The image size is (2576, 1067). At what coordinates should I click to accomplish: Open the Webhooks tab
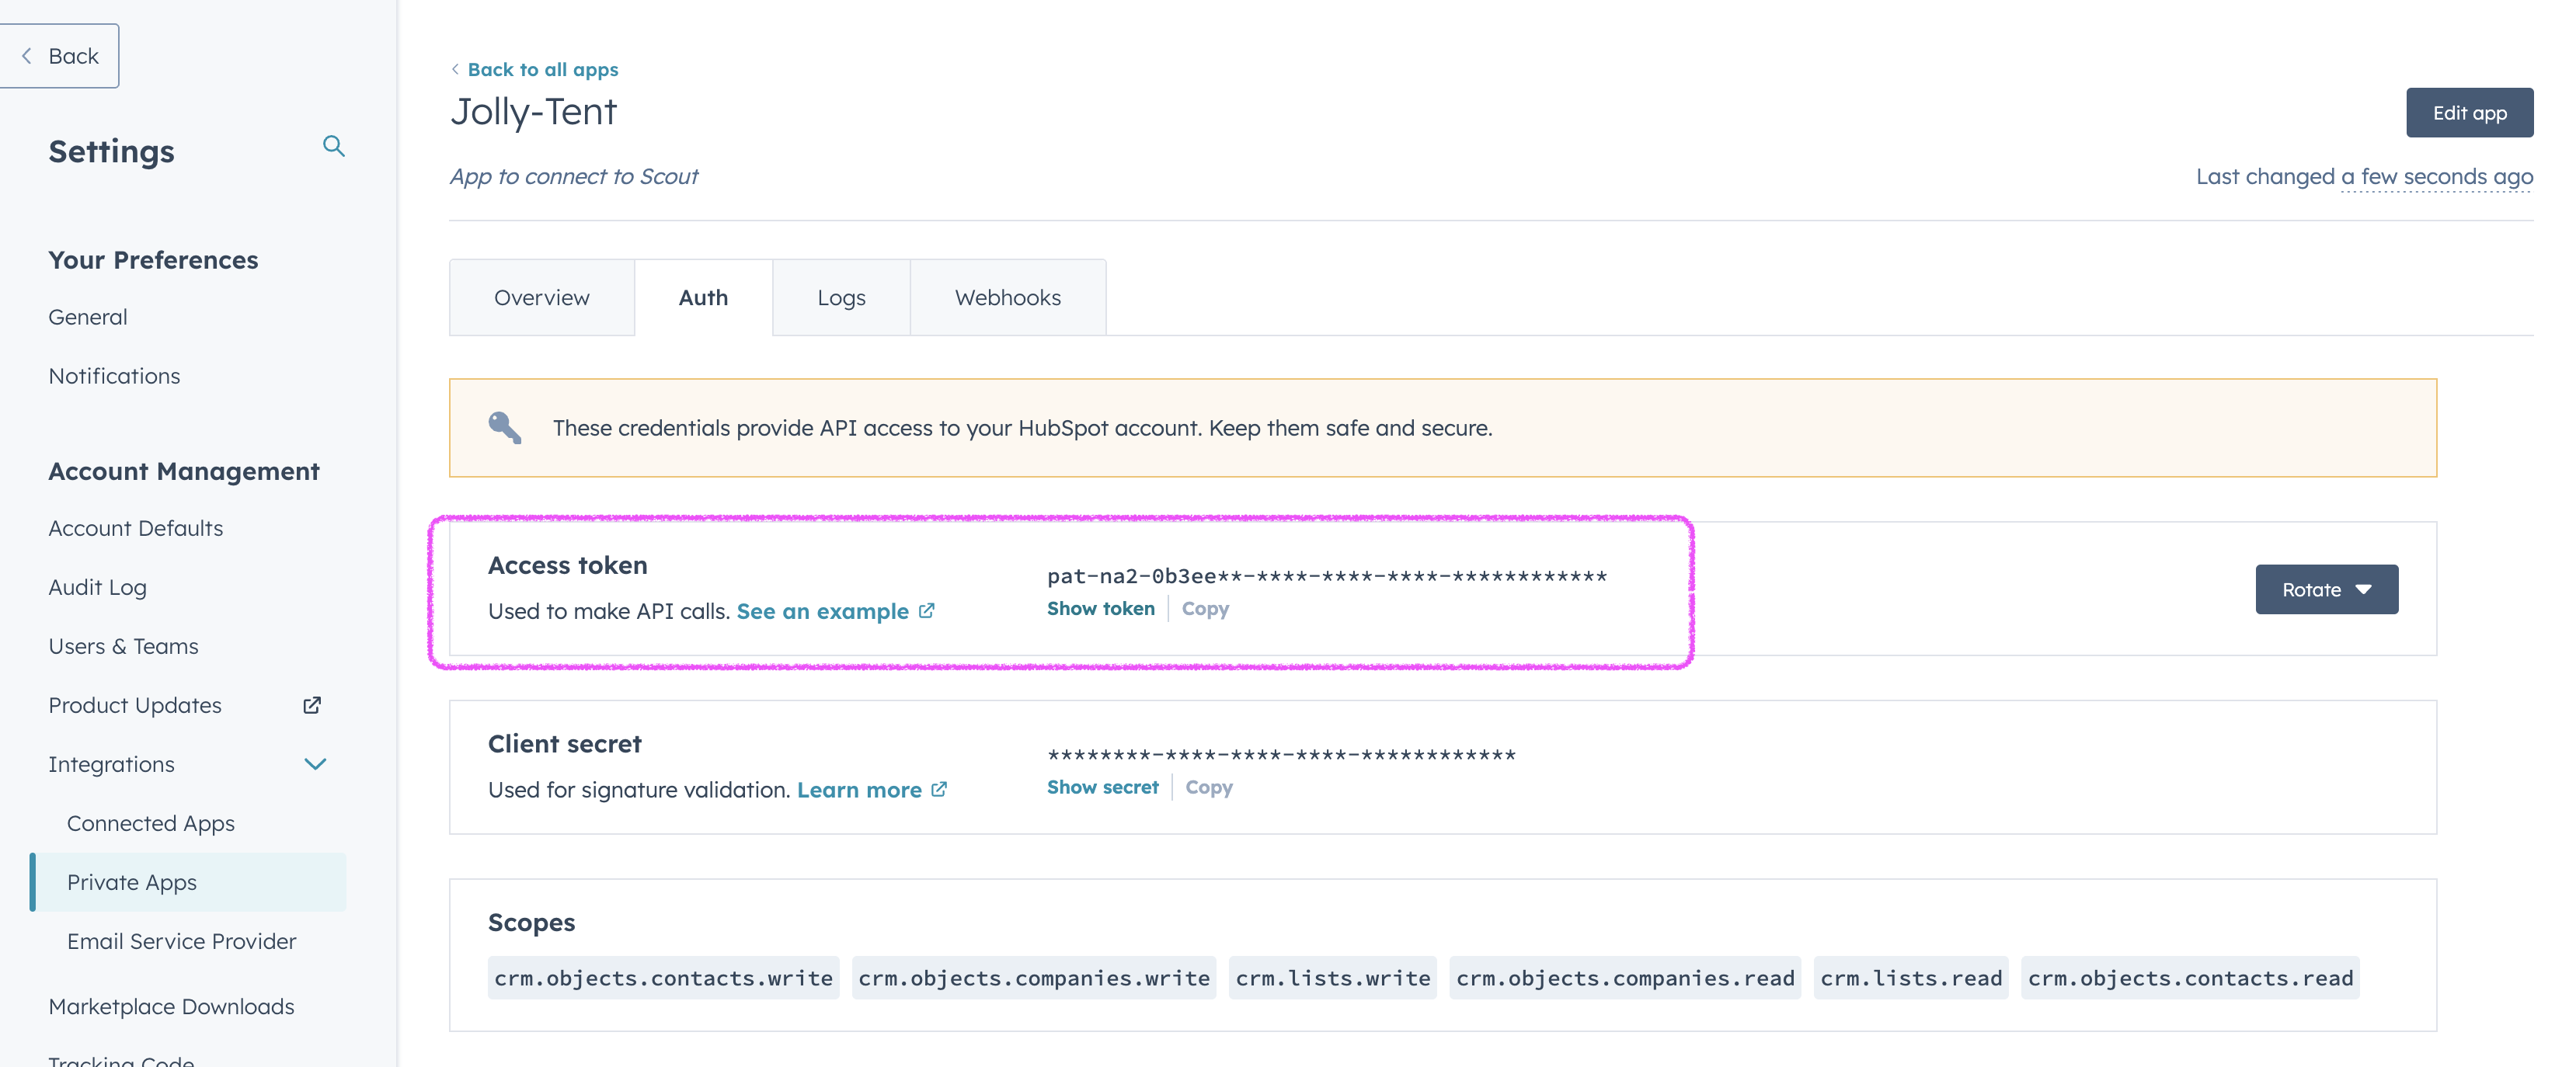(x=1007, y=298)
